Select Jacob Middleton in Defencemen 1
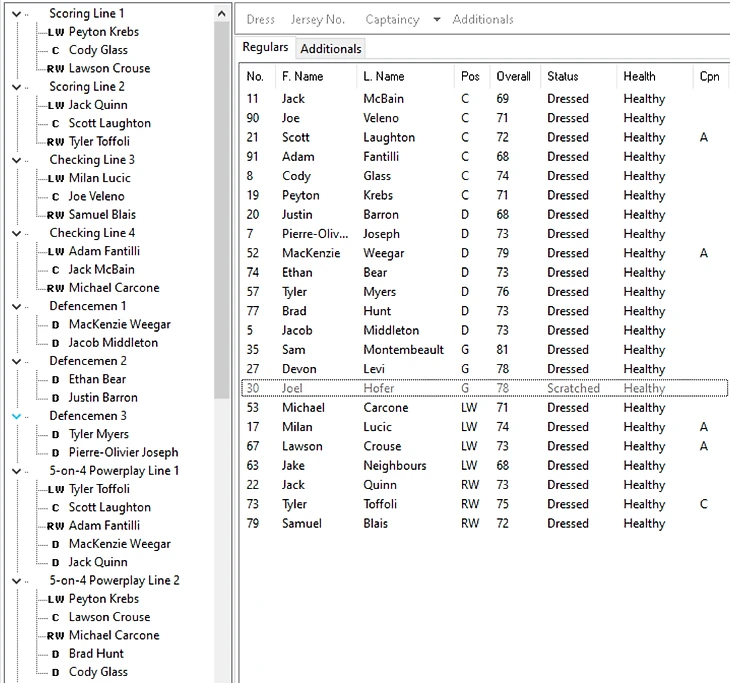Screen dimensions: 730x683 113,343
